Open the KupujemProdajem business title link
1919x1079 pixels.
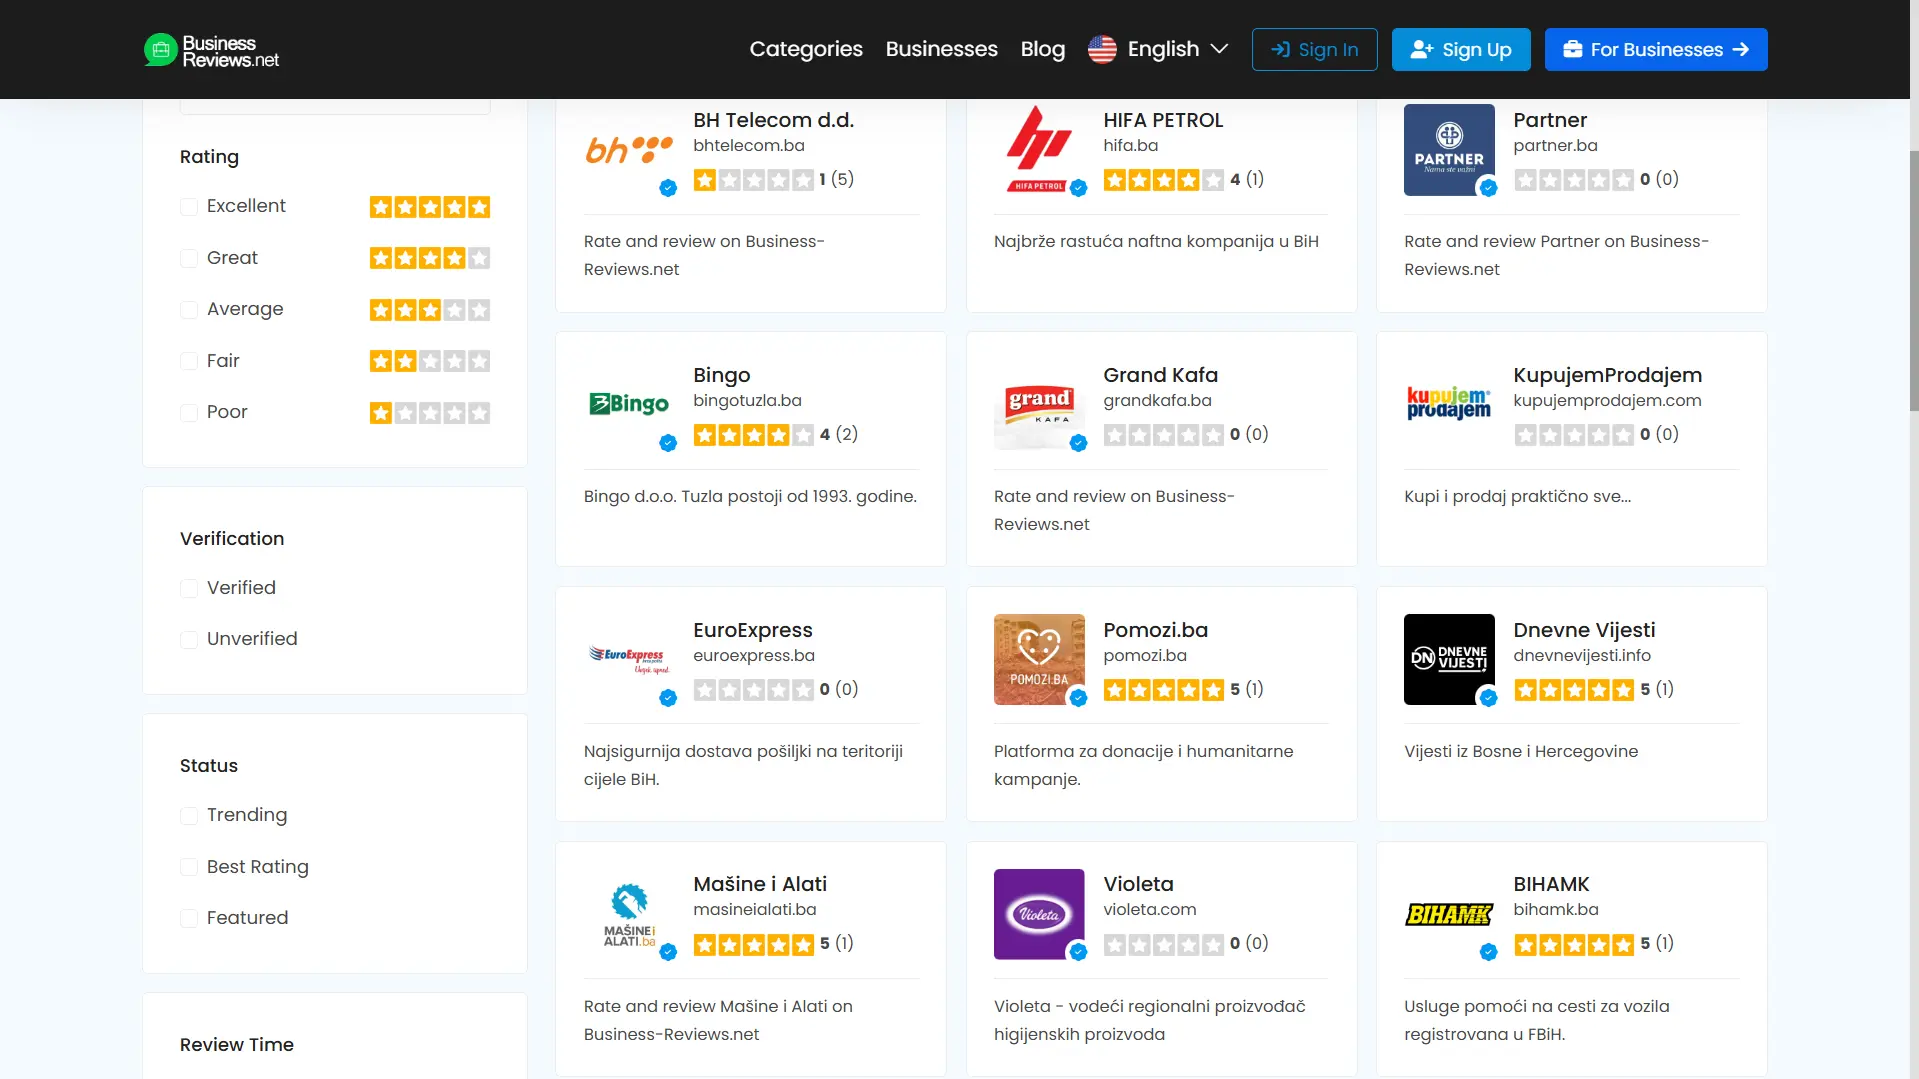pos(1607,375)
